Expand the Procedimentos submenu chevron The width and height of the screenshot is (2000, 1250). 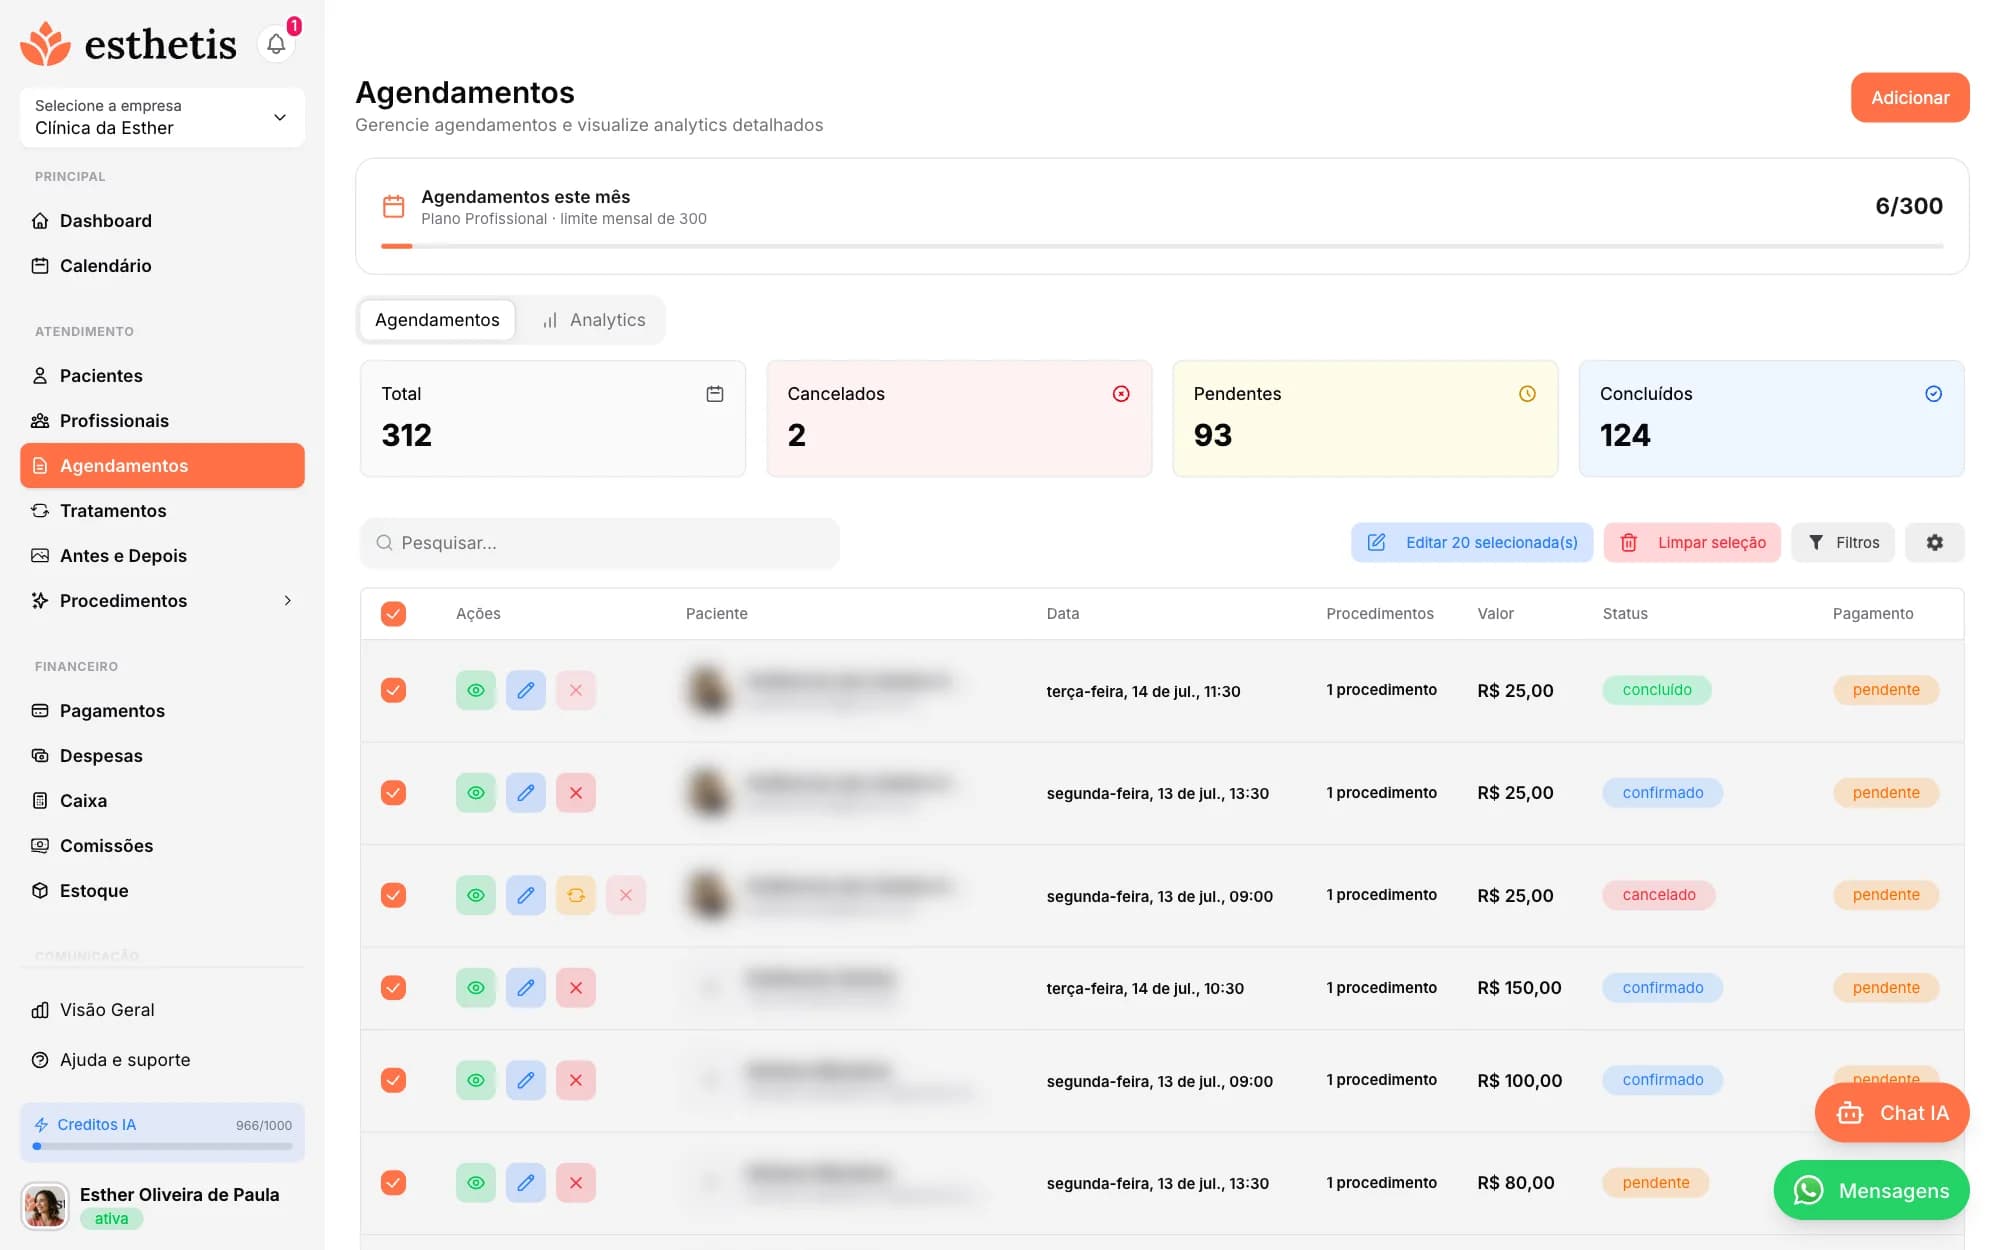point(288,601)
